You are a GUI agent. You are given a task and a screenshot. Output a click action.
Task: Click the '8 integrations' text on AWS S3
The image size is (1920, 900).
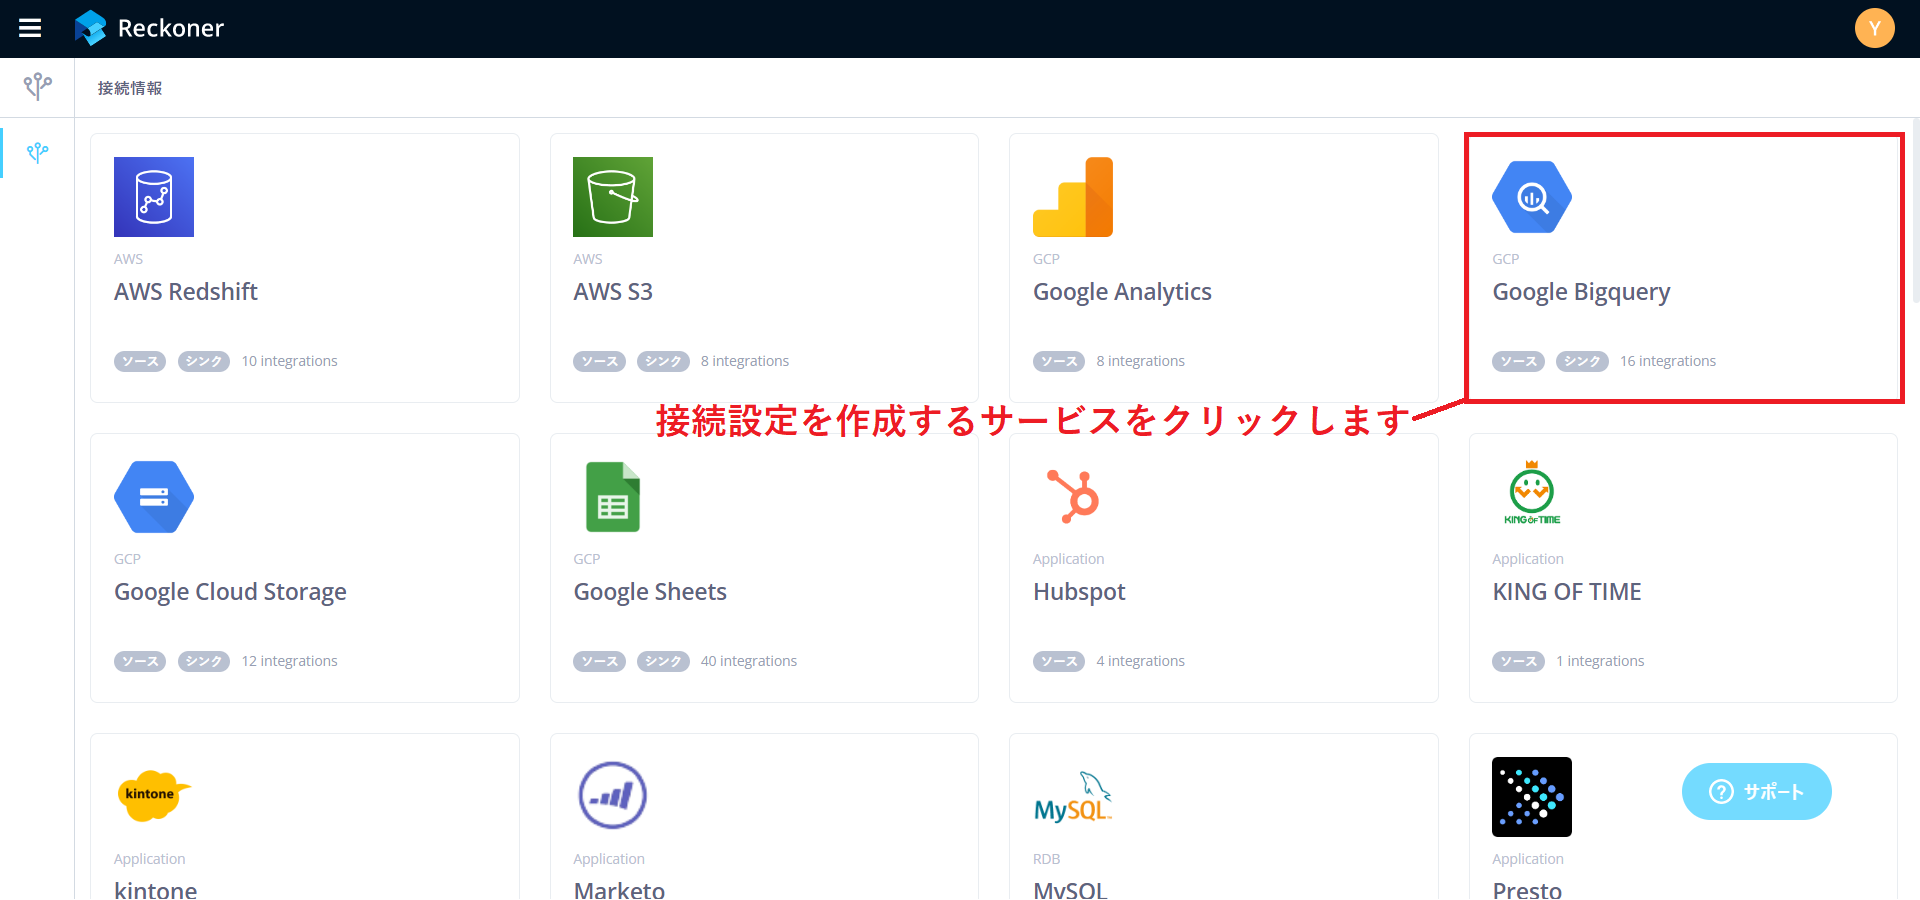[x=745, y=361]
